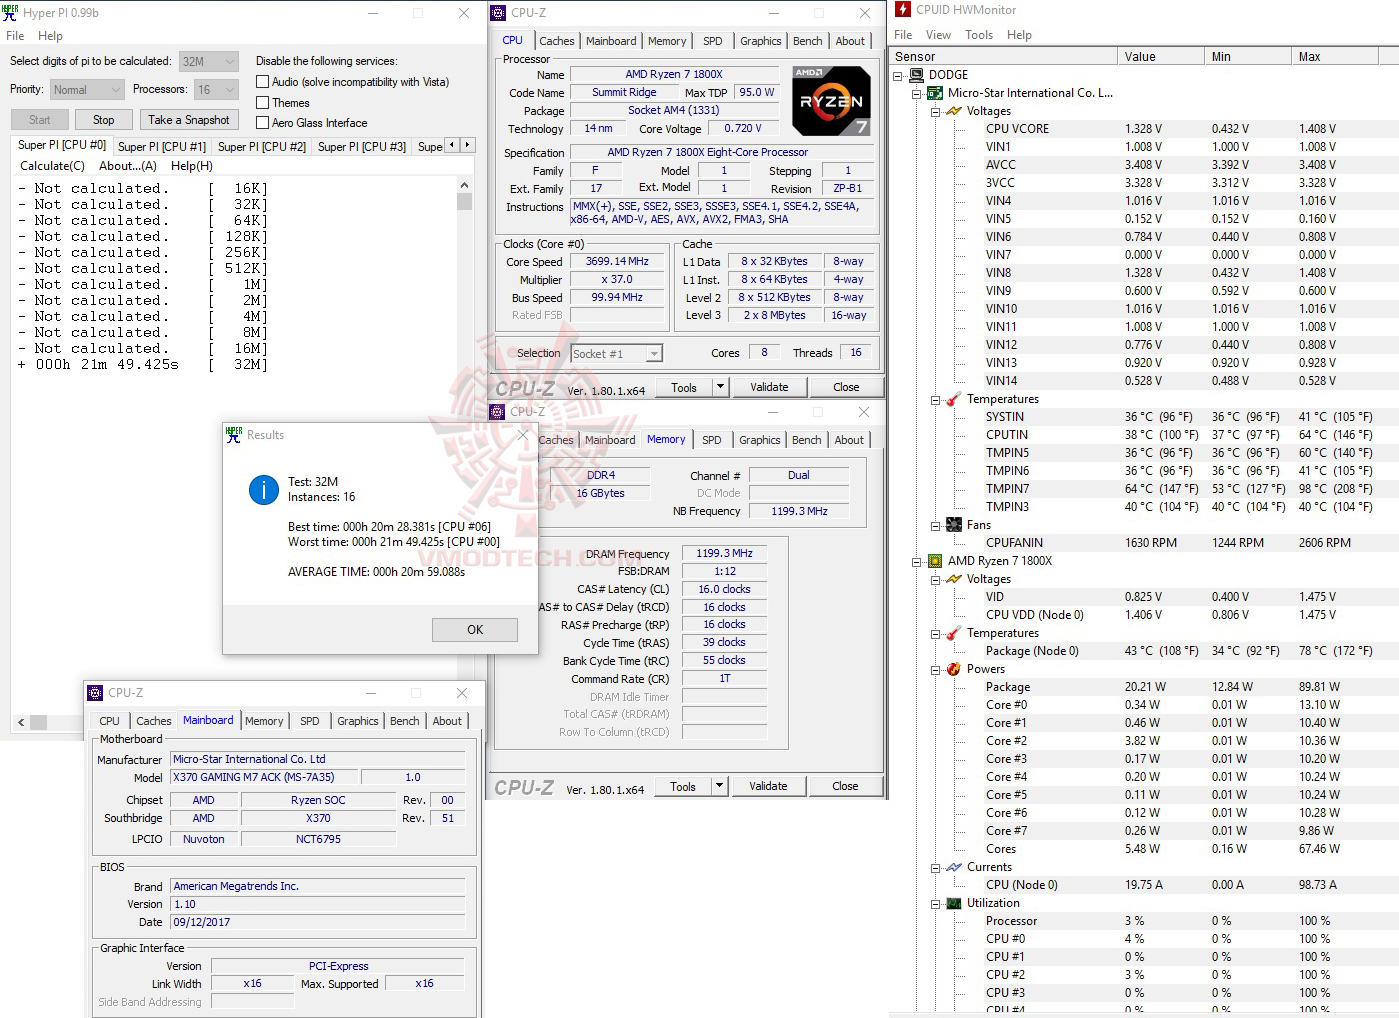The width and height of the screenshot is (1399, 1018).
Task: Click the right tab-scroll arrow in Hyper PI
Action: [467, 145]
